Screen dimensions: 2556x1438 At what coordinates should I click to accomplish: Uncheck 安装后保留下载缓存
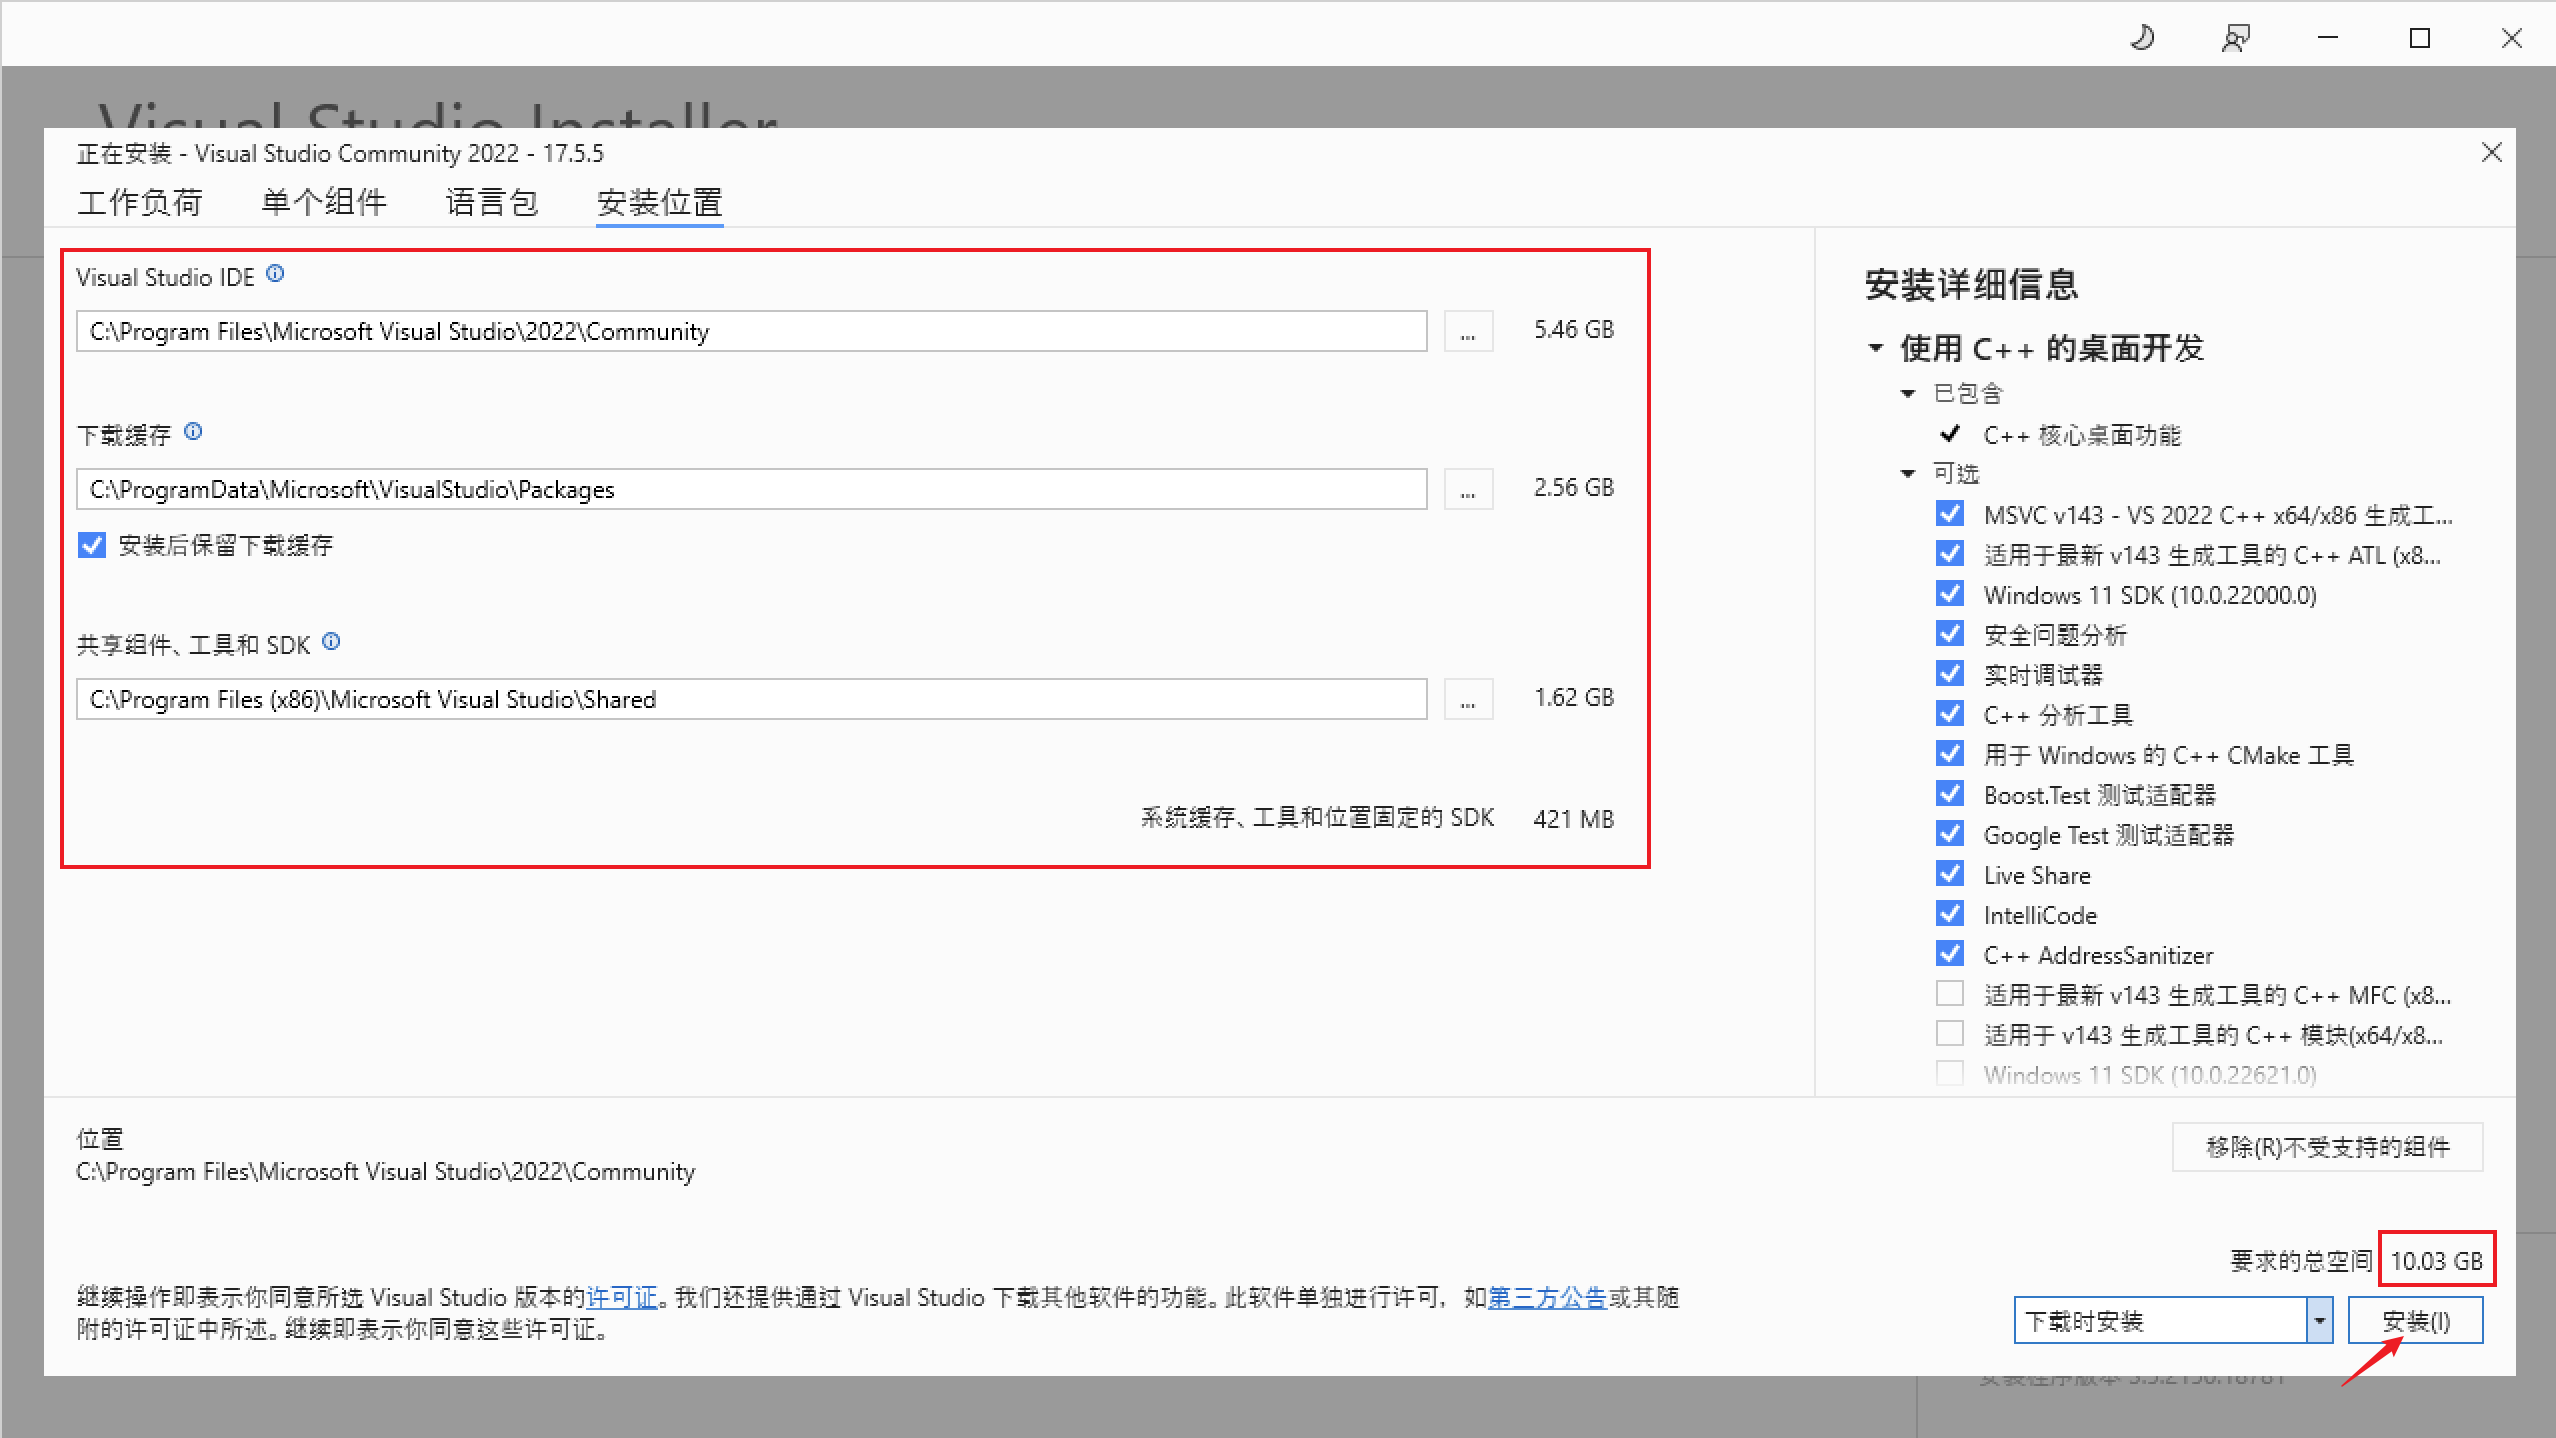(91, 545)
